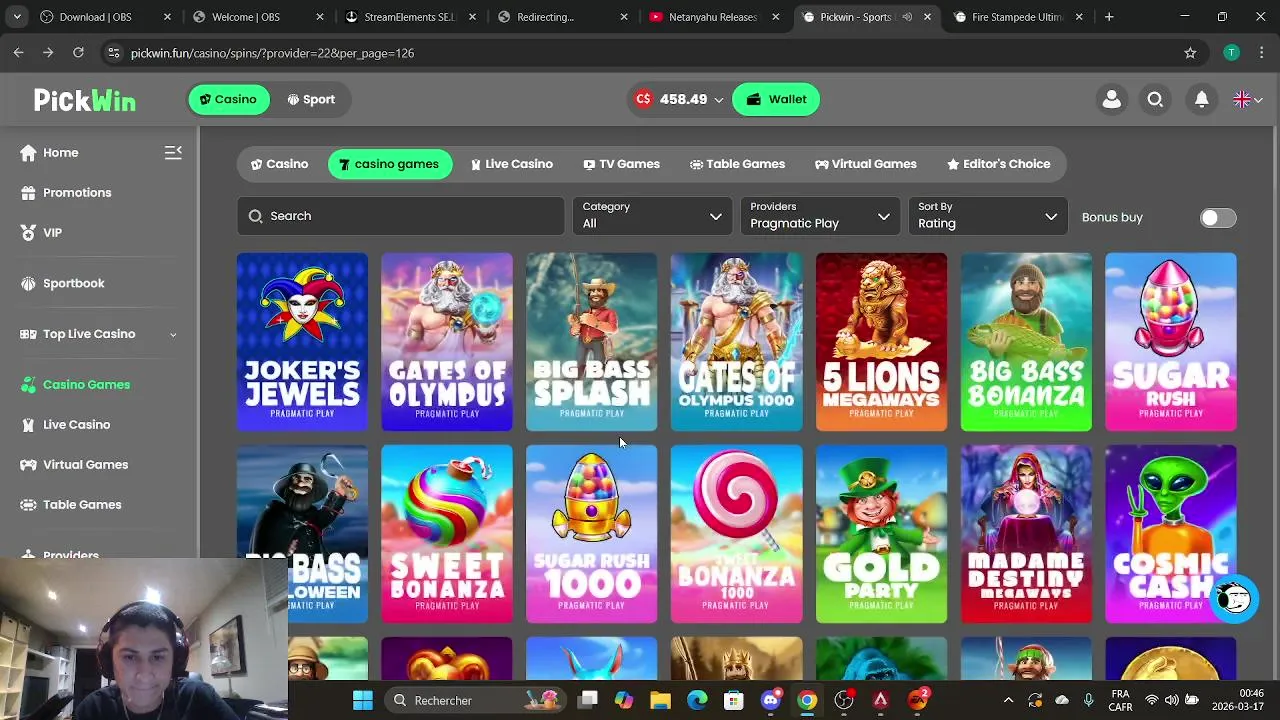Switch to the Netanyahu Releases YouTube tab
This screenshot has width=1280, height=720.
pos(712,17)
